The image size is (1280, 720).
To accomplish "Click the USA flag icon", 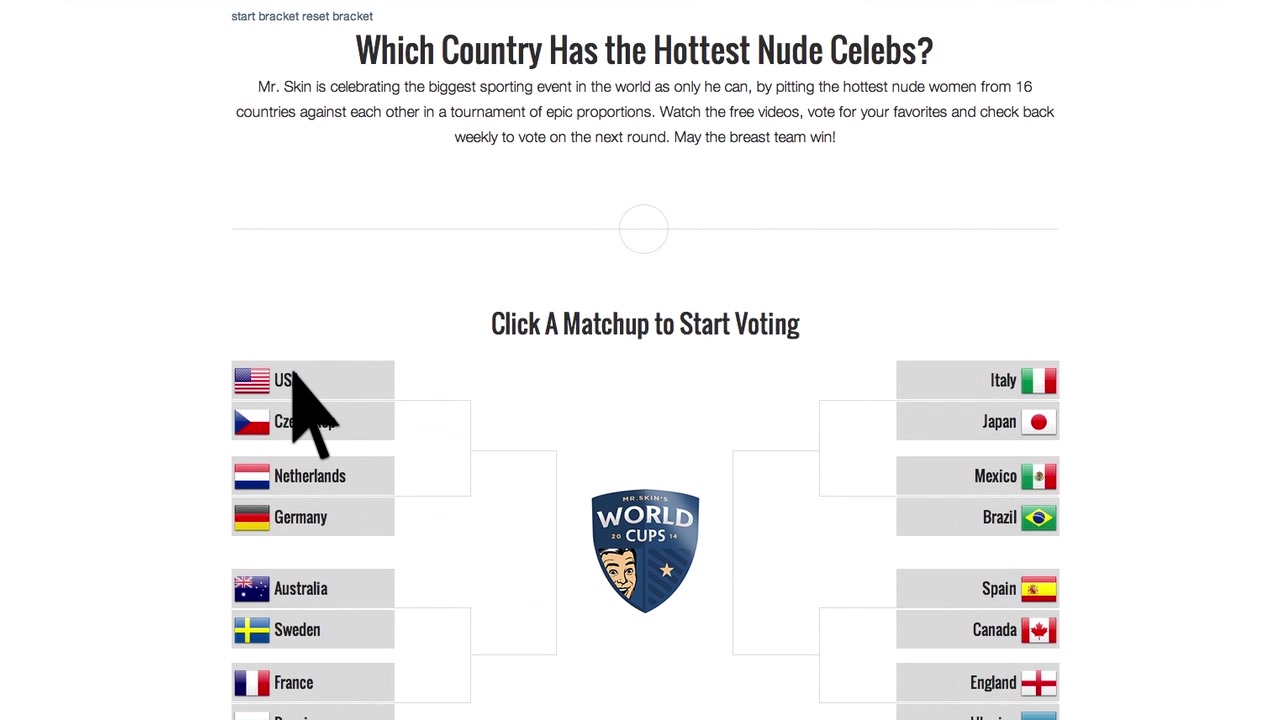I will tap(252, 380).
